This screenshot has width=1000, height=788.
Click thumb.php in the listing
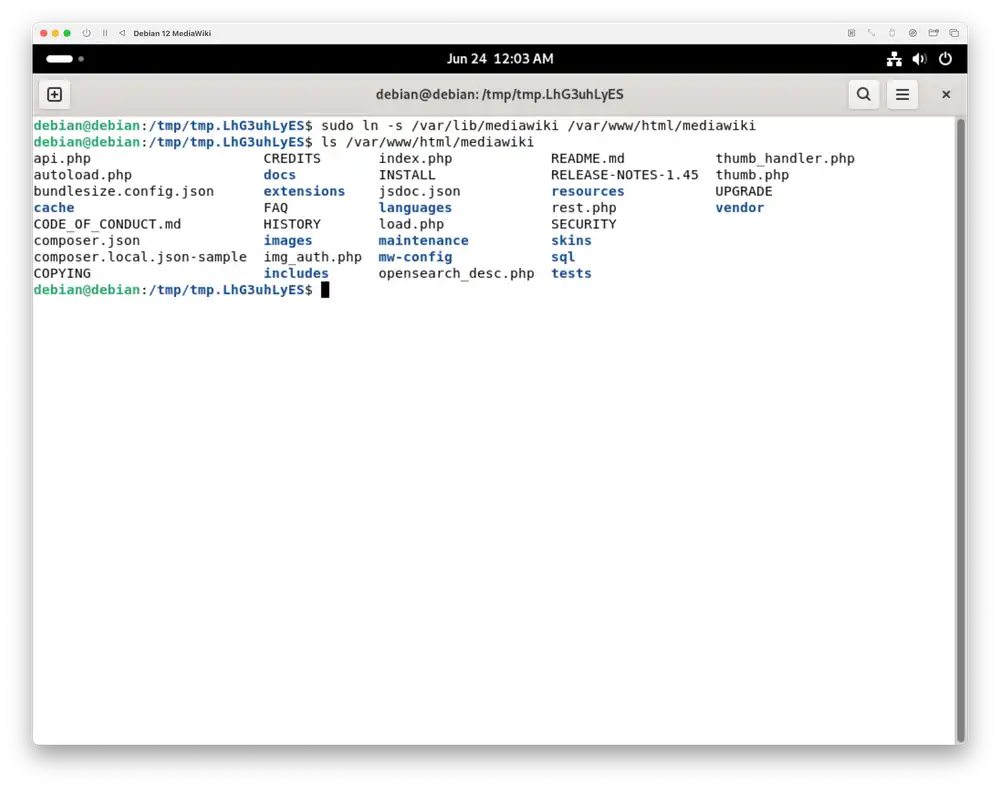pyautogui.click(x=752, y=175)
